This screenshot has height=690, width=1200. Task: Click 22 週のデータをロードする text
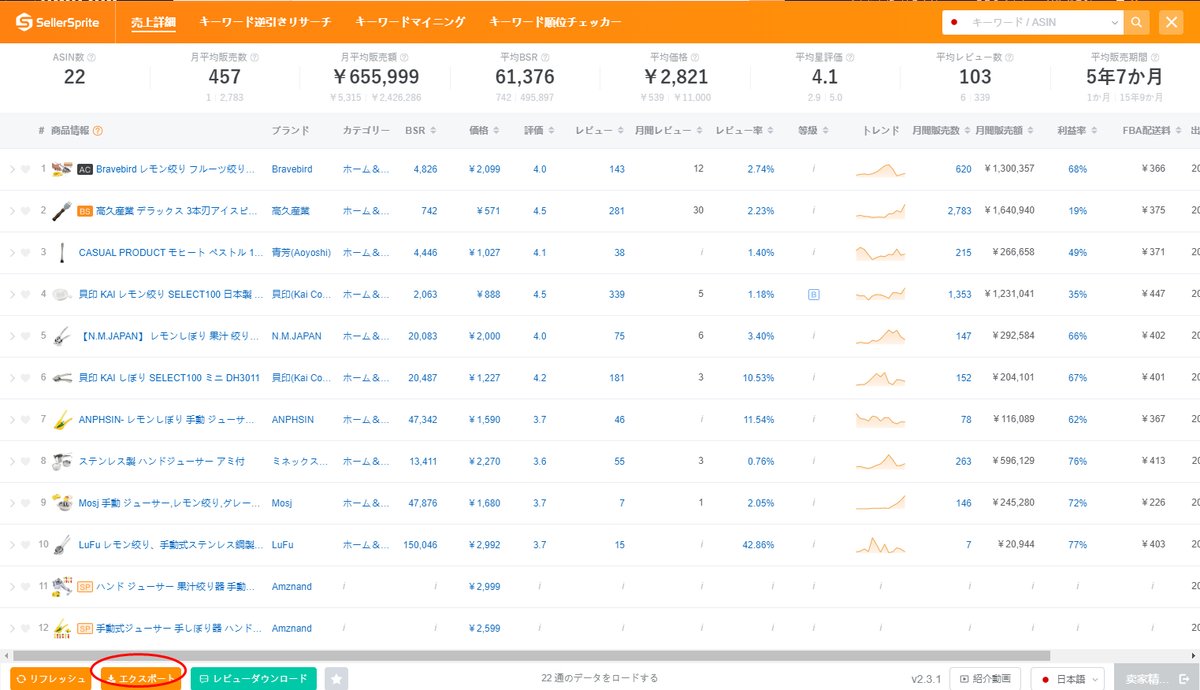(600, 678)
